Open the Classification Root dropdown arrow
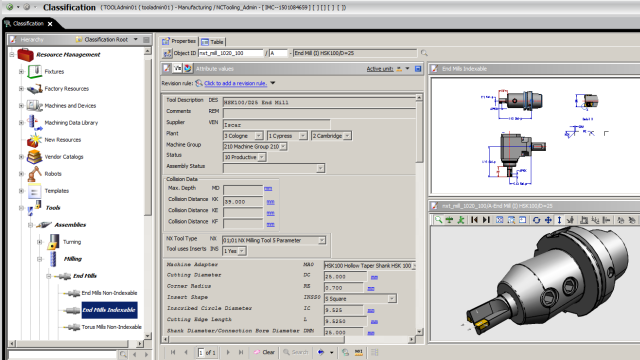The width and height of the screenshot is (640, 360). (136, 40)
